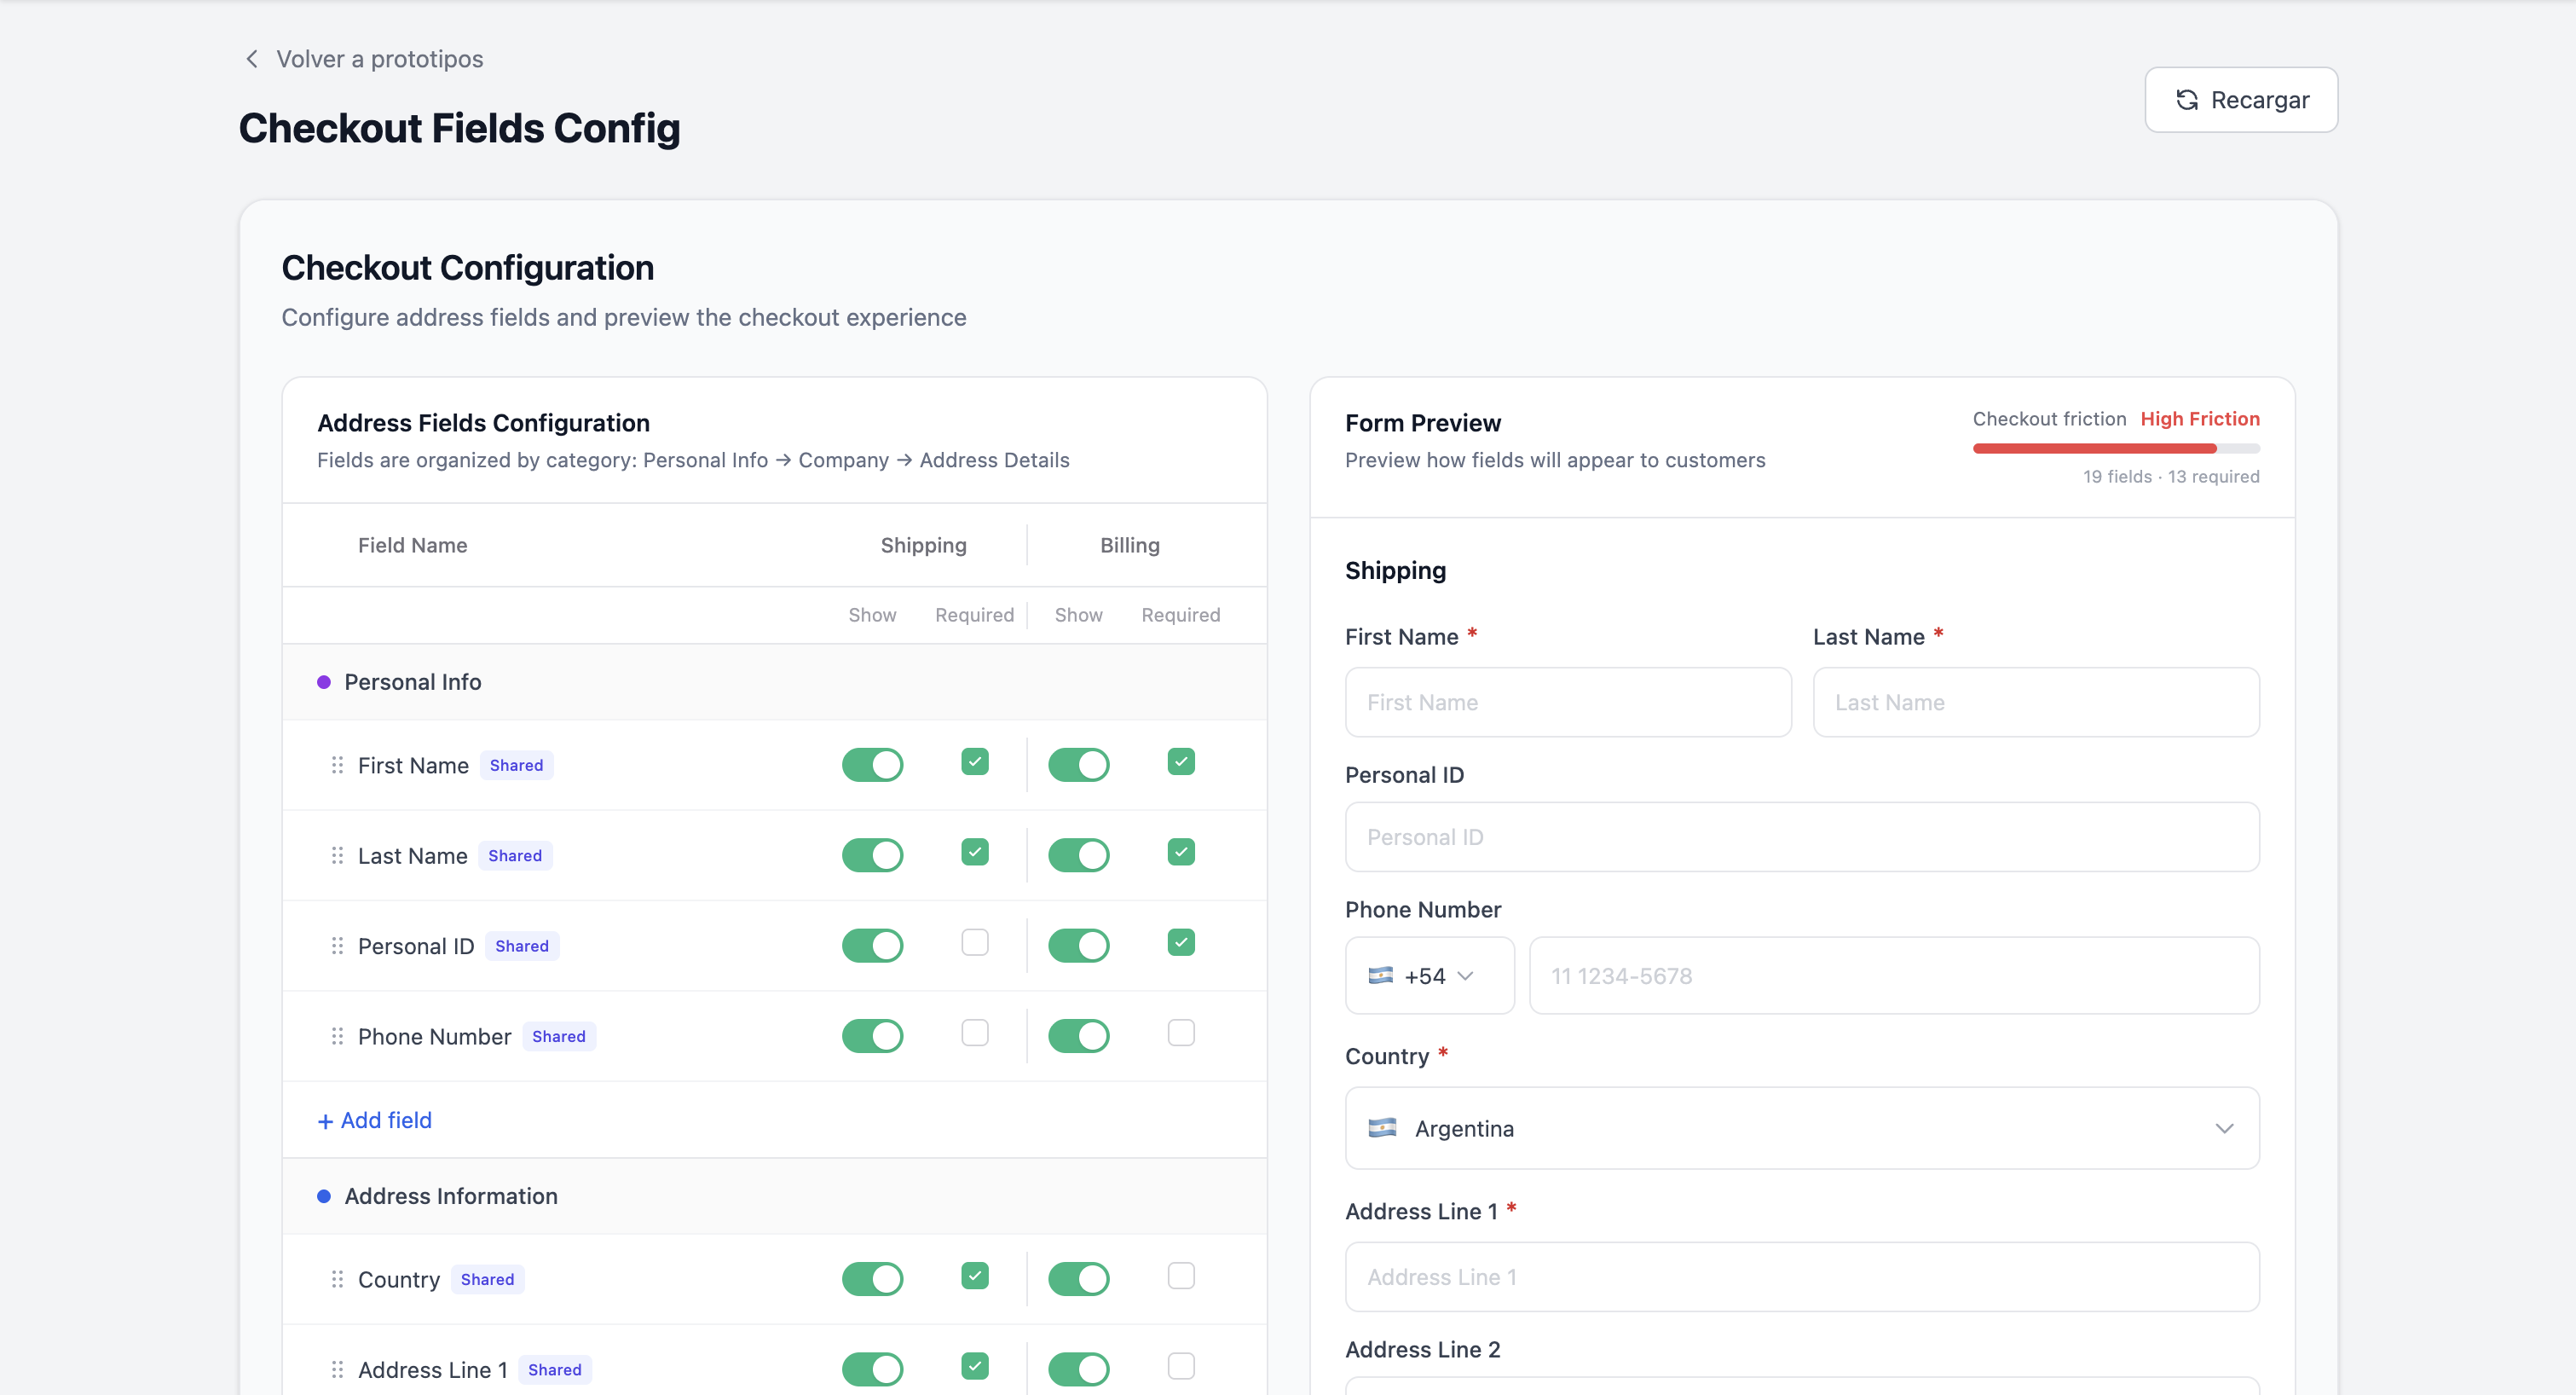Open the chevron on Country field preview
Screen dimensions: 2576x1395
(2224, 1128)
